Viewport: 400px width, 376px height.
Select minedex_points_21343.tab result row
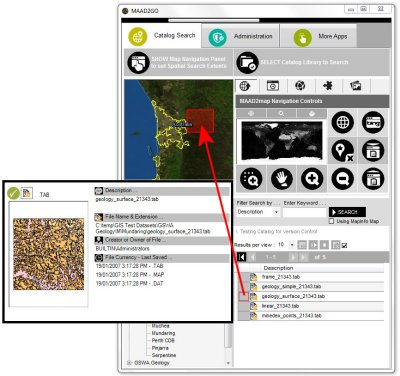[311, 316]
